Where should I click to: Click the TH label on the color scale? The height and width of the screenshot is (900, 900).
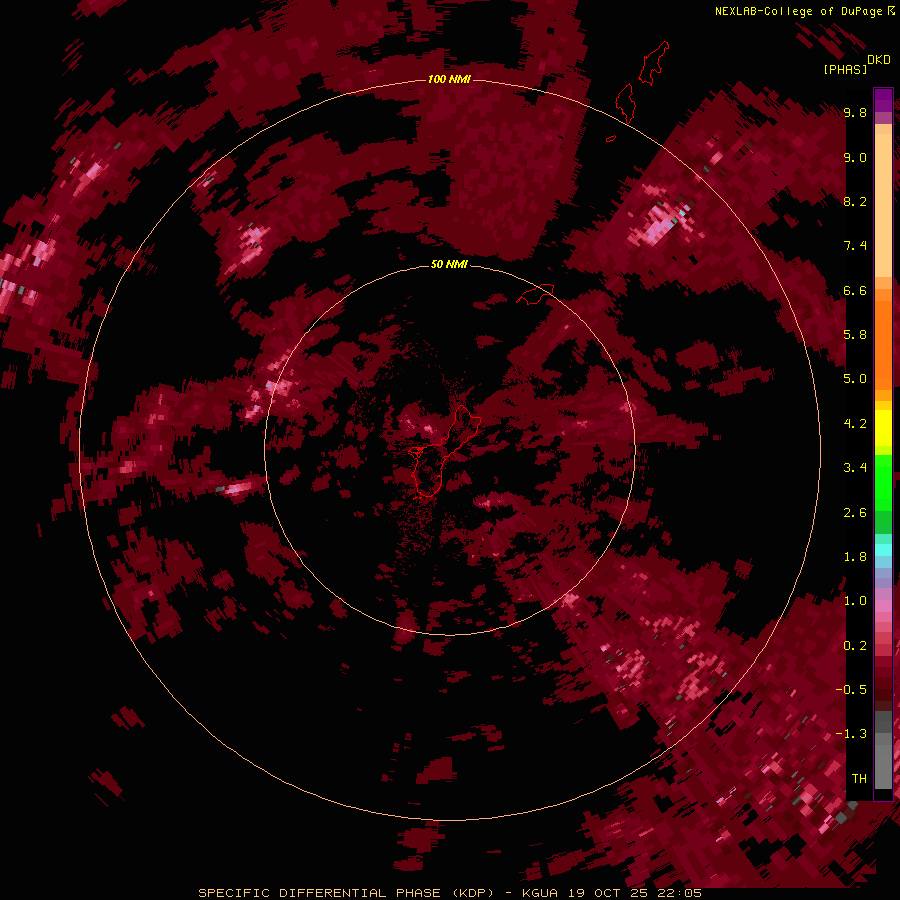pyautogui.click(x=859, y=779)
